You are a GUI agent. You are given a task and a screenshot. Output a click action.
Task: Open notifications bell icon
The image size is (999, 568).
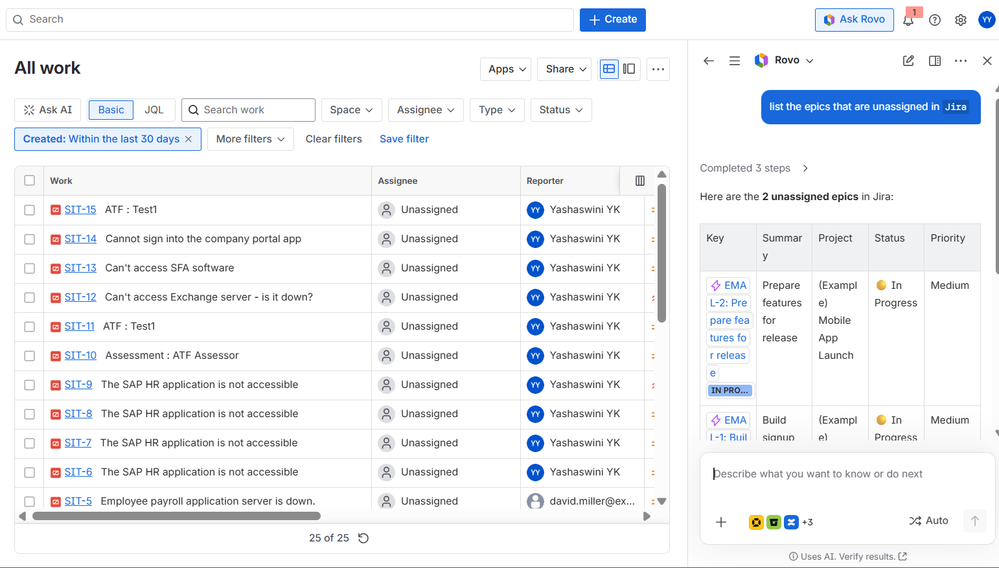908,20
